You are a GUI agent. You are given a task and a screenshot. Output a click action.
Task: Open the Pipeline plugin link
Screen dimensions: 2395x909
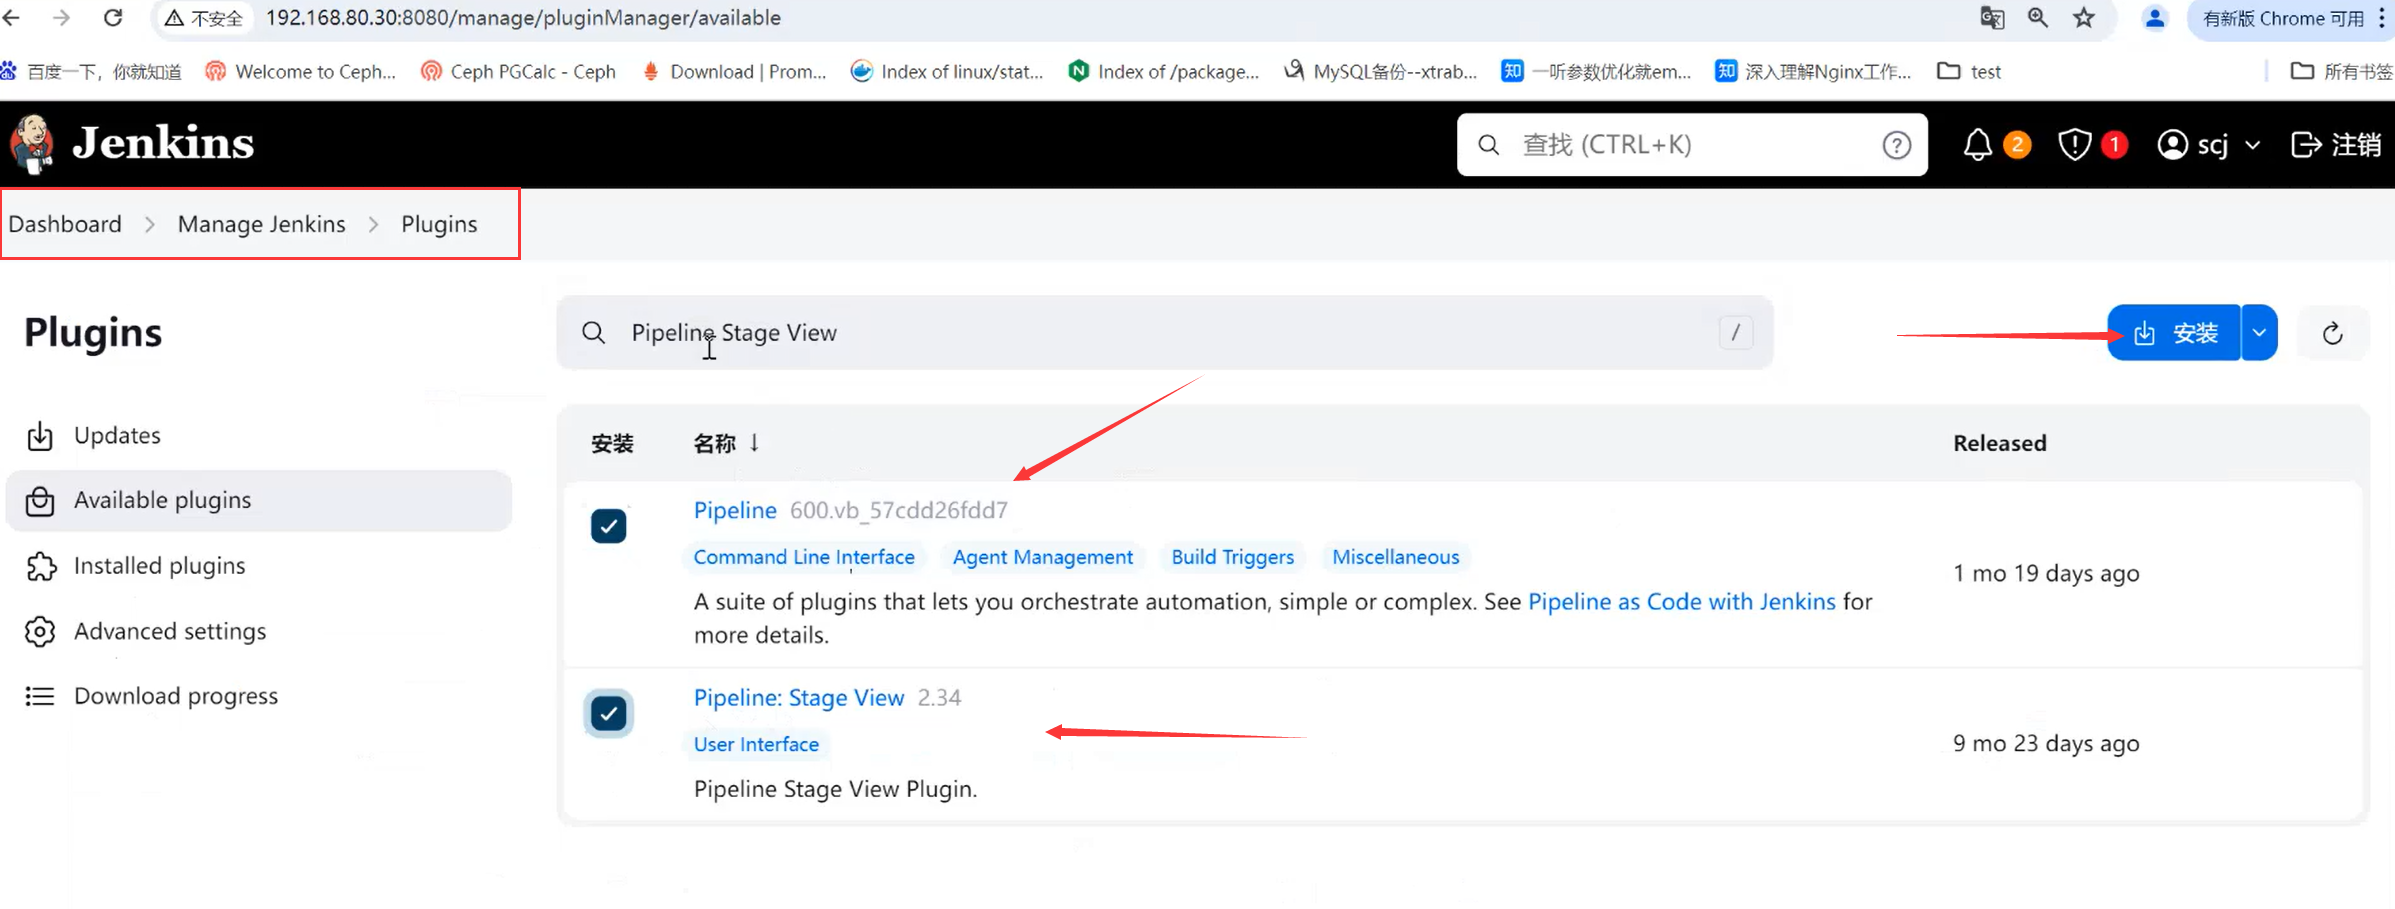coord(735,510)
